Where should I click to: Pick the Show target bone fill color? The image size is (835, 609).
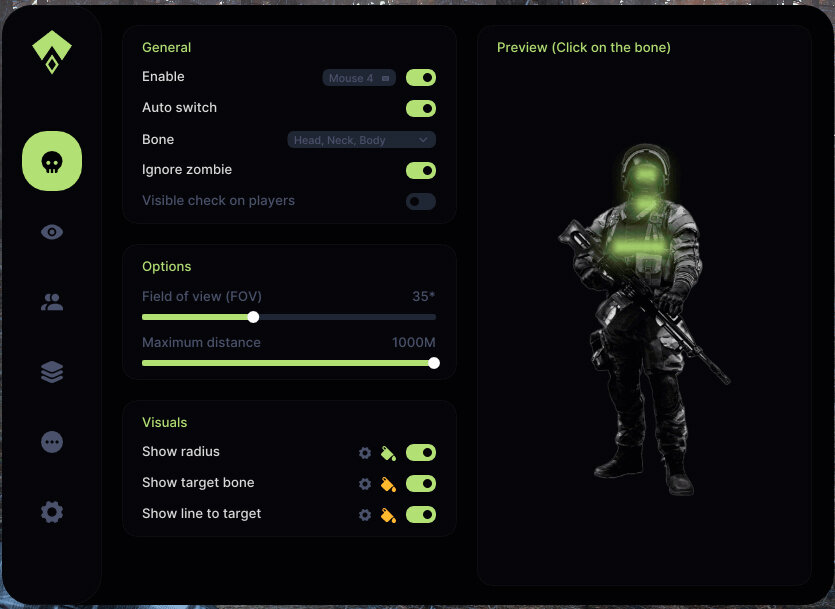(389, 484)
